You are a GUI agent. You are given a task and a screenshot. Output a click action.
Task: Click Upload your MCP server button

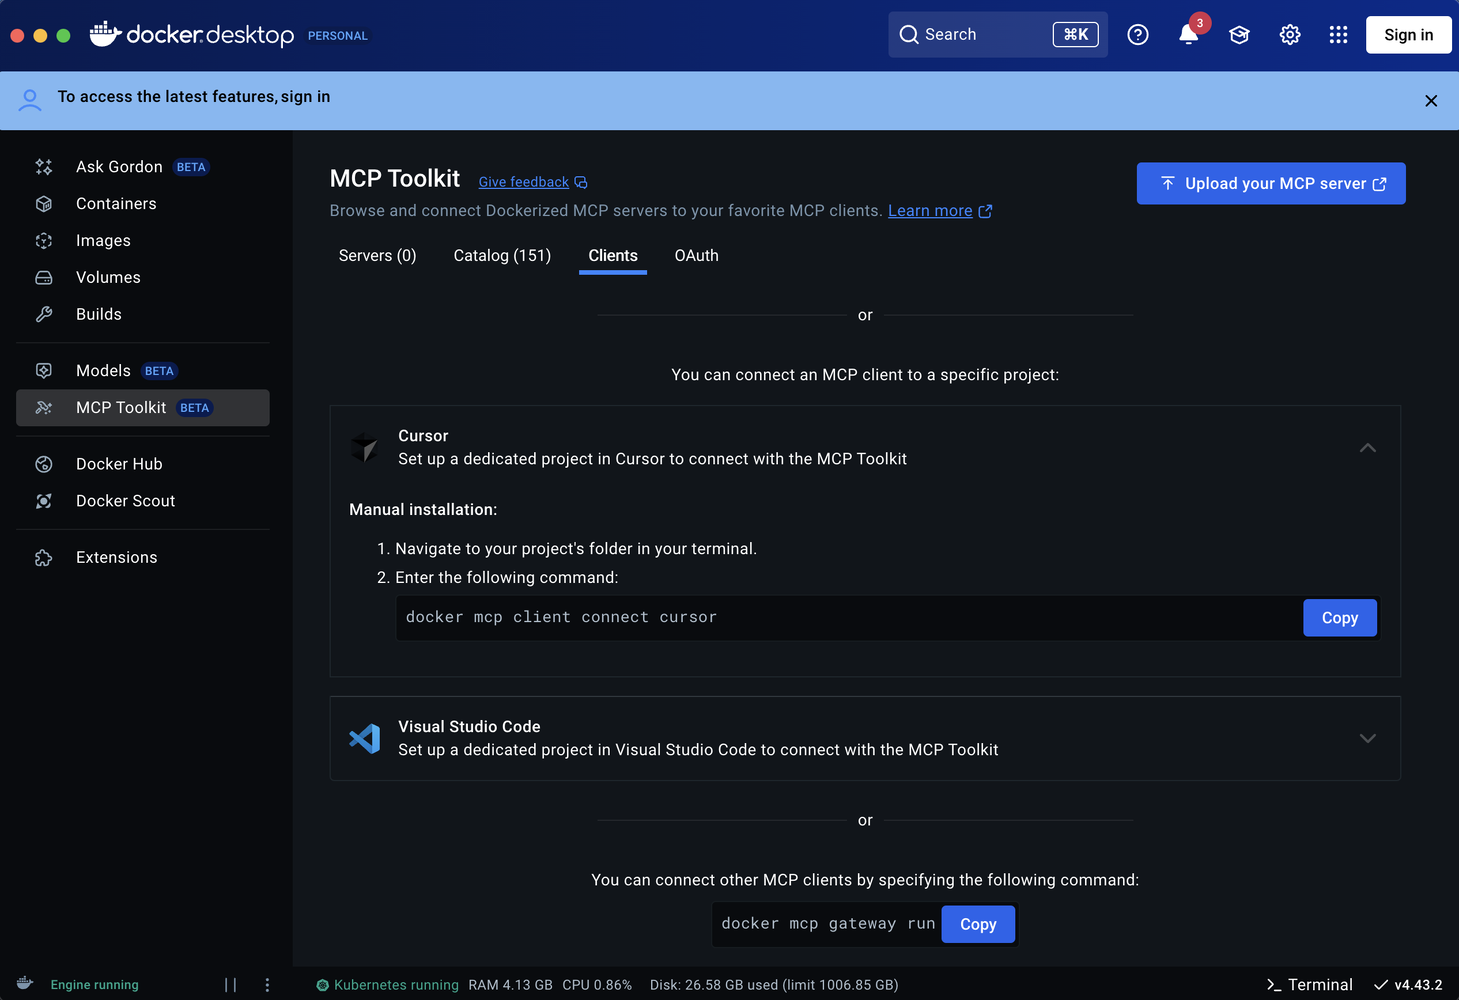coord(1271,184)
